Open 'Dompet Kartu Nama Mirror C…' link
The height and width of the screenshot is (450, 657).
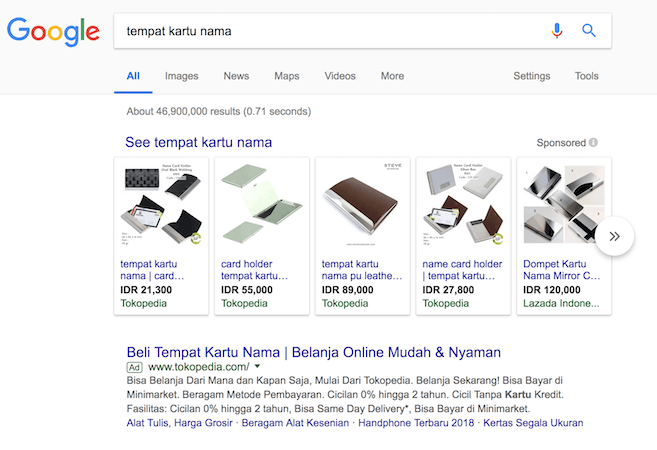click(561, 270)
